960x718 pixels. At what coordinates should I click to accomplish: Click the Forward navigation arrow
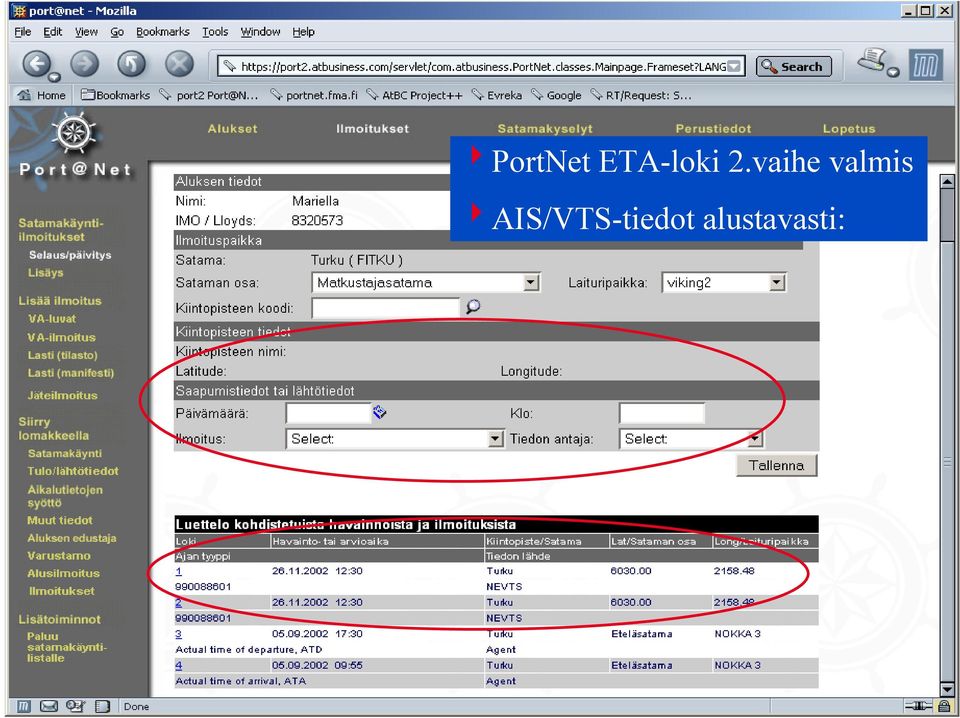coord(84,63)
